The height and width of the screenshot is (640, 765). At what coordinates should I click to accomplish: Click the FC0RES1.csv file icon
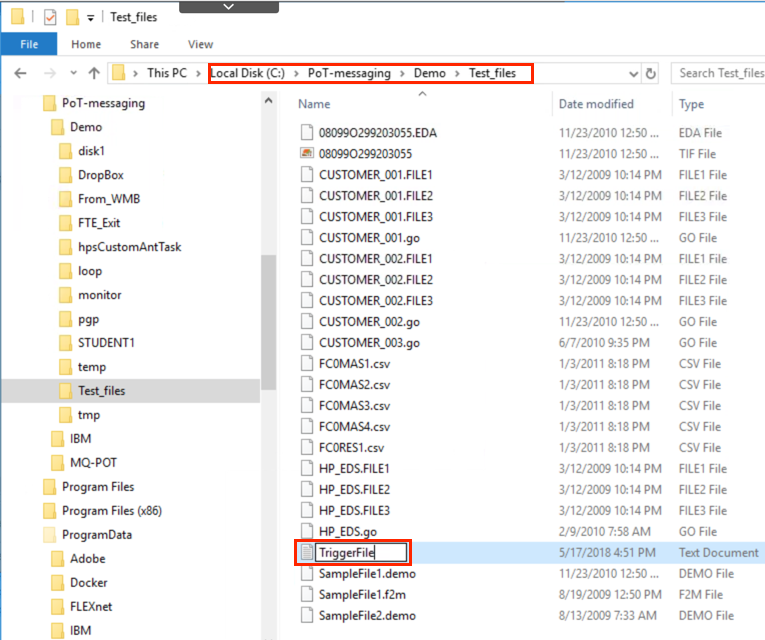[x=306, y=447]
